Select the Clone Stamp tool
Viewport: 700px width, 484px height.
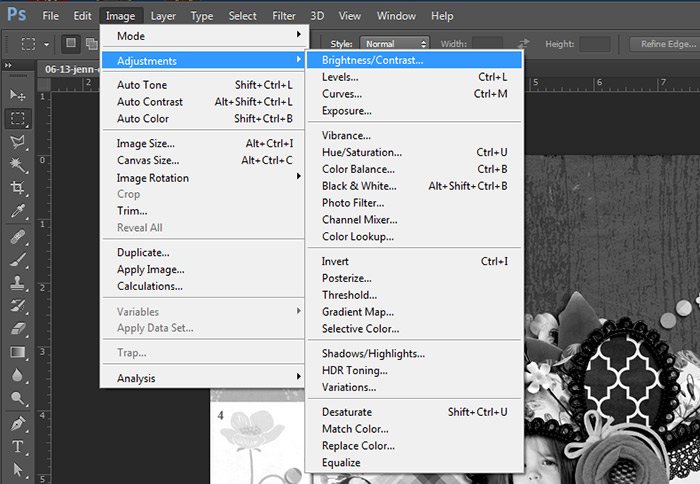(18, 282)
